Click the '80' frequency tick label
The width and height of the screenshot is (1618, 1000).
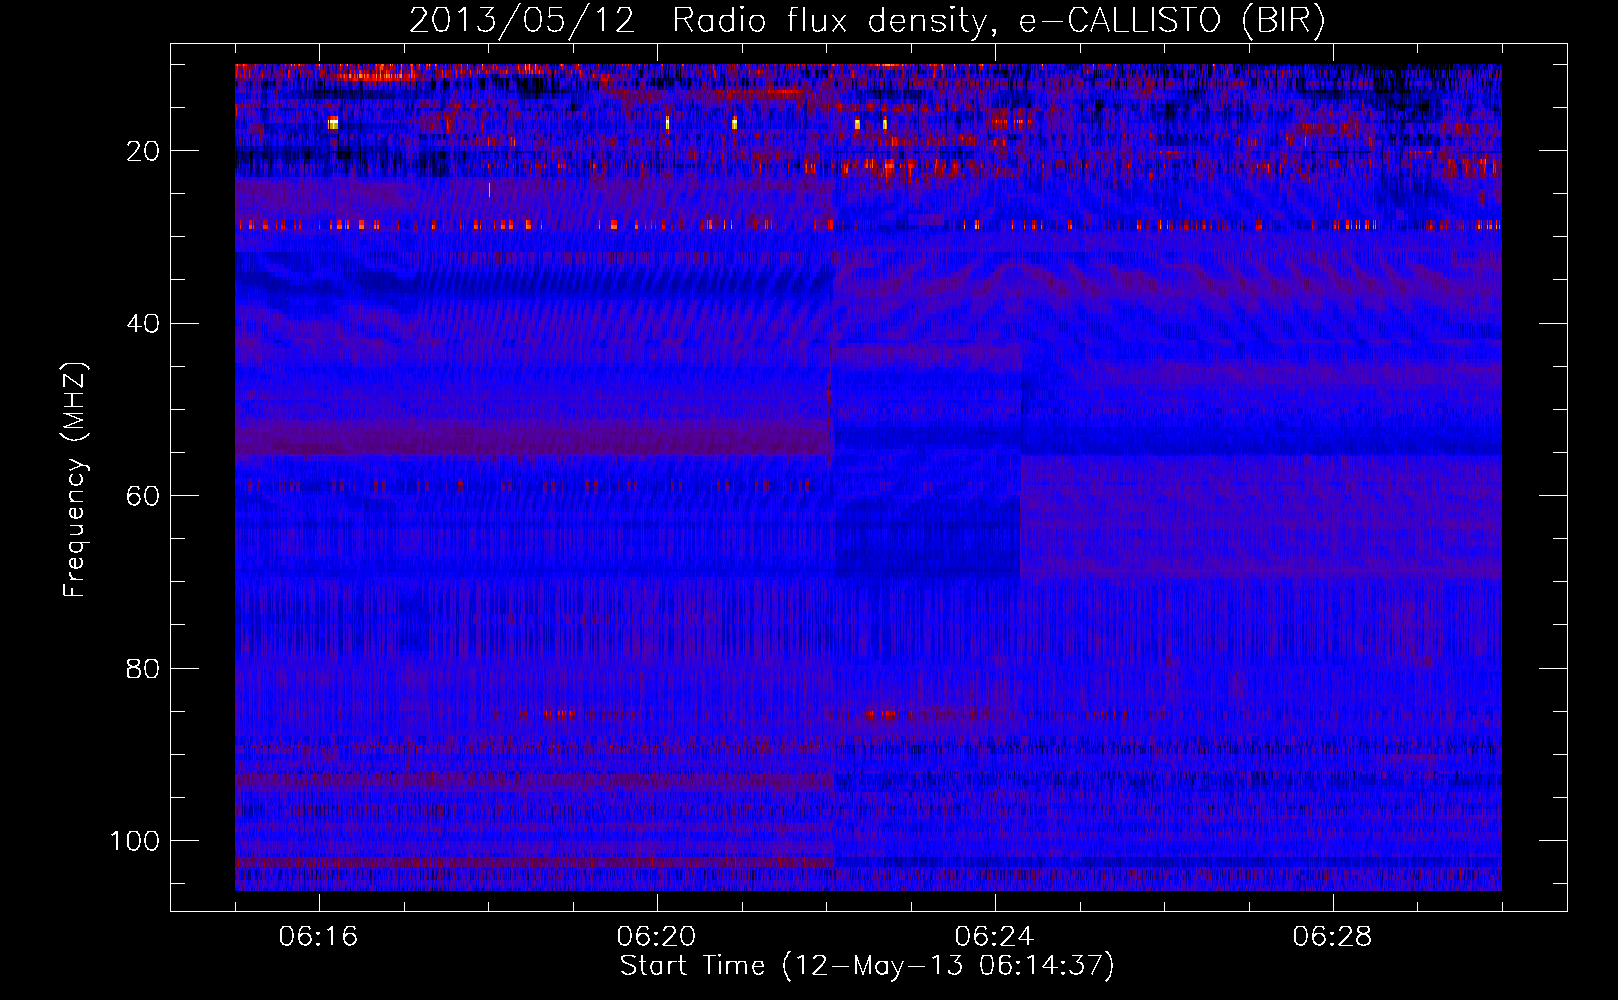click(144, 668)
